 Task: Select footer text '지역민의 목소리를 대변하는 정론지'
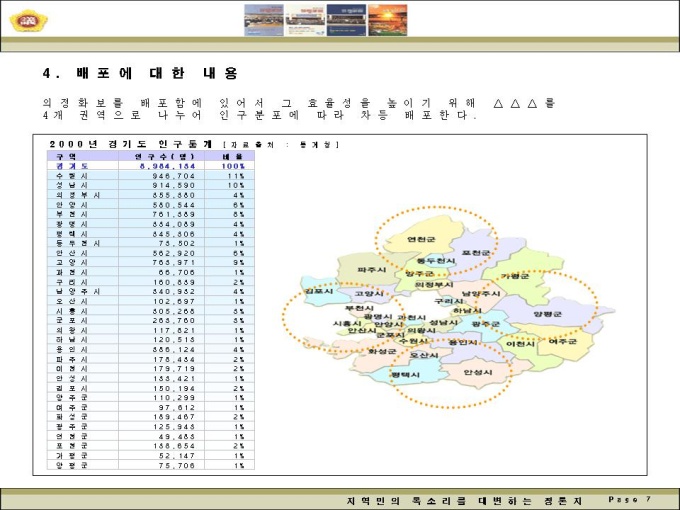click(x=464, y=501)
